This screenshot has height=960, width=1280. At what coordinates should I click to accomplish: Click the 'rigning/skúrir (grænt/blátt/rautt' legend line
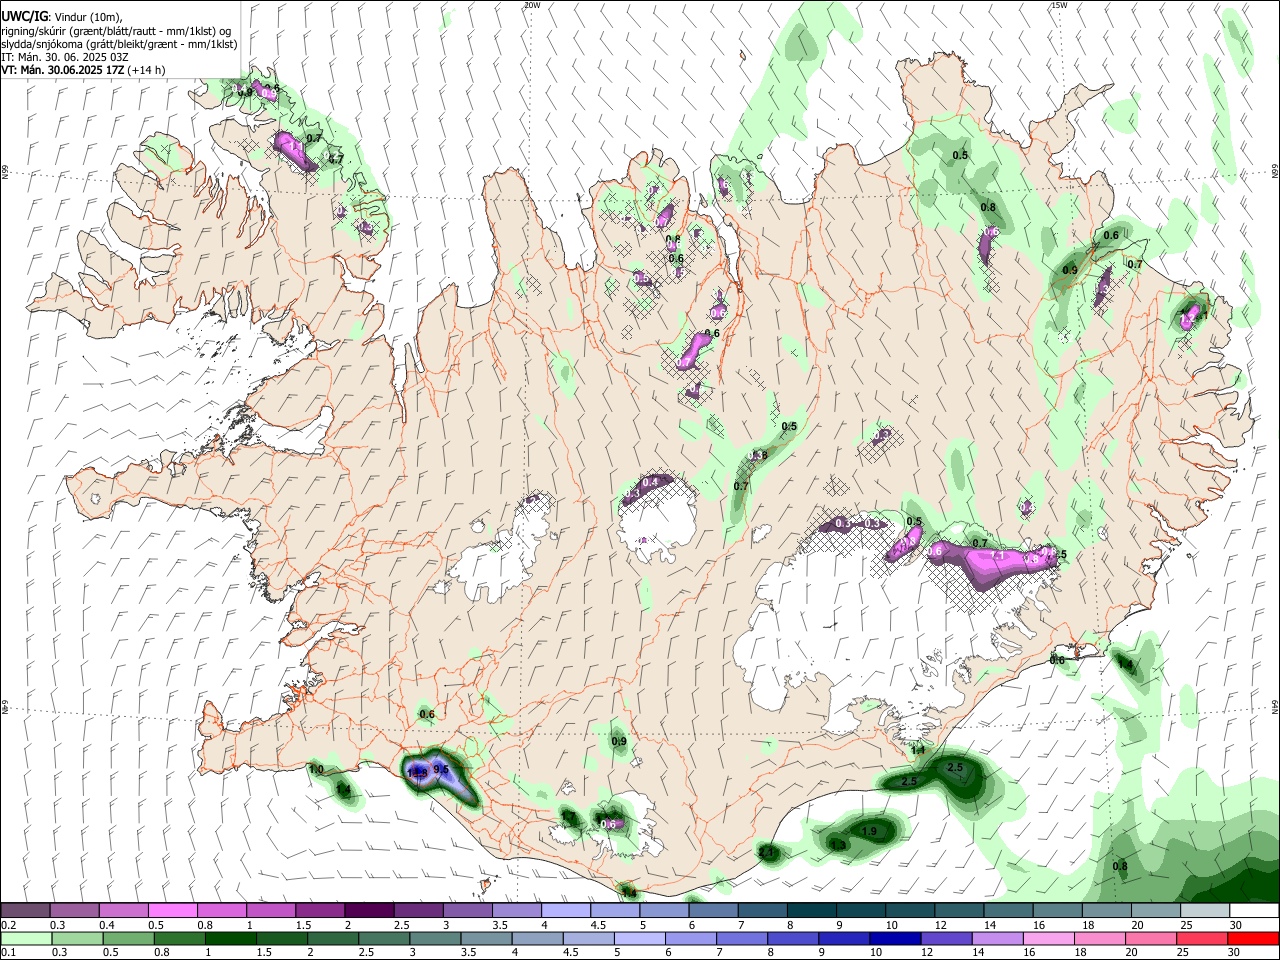pos(116,31)
